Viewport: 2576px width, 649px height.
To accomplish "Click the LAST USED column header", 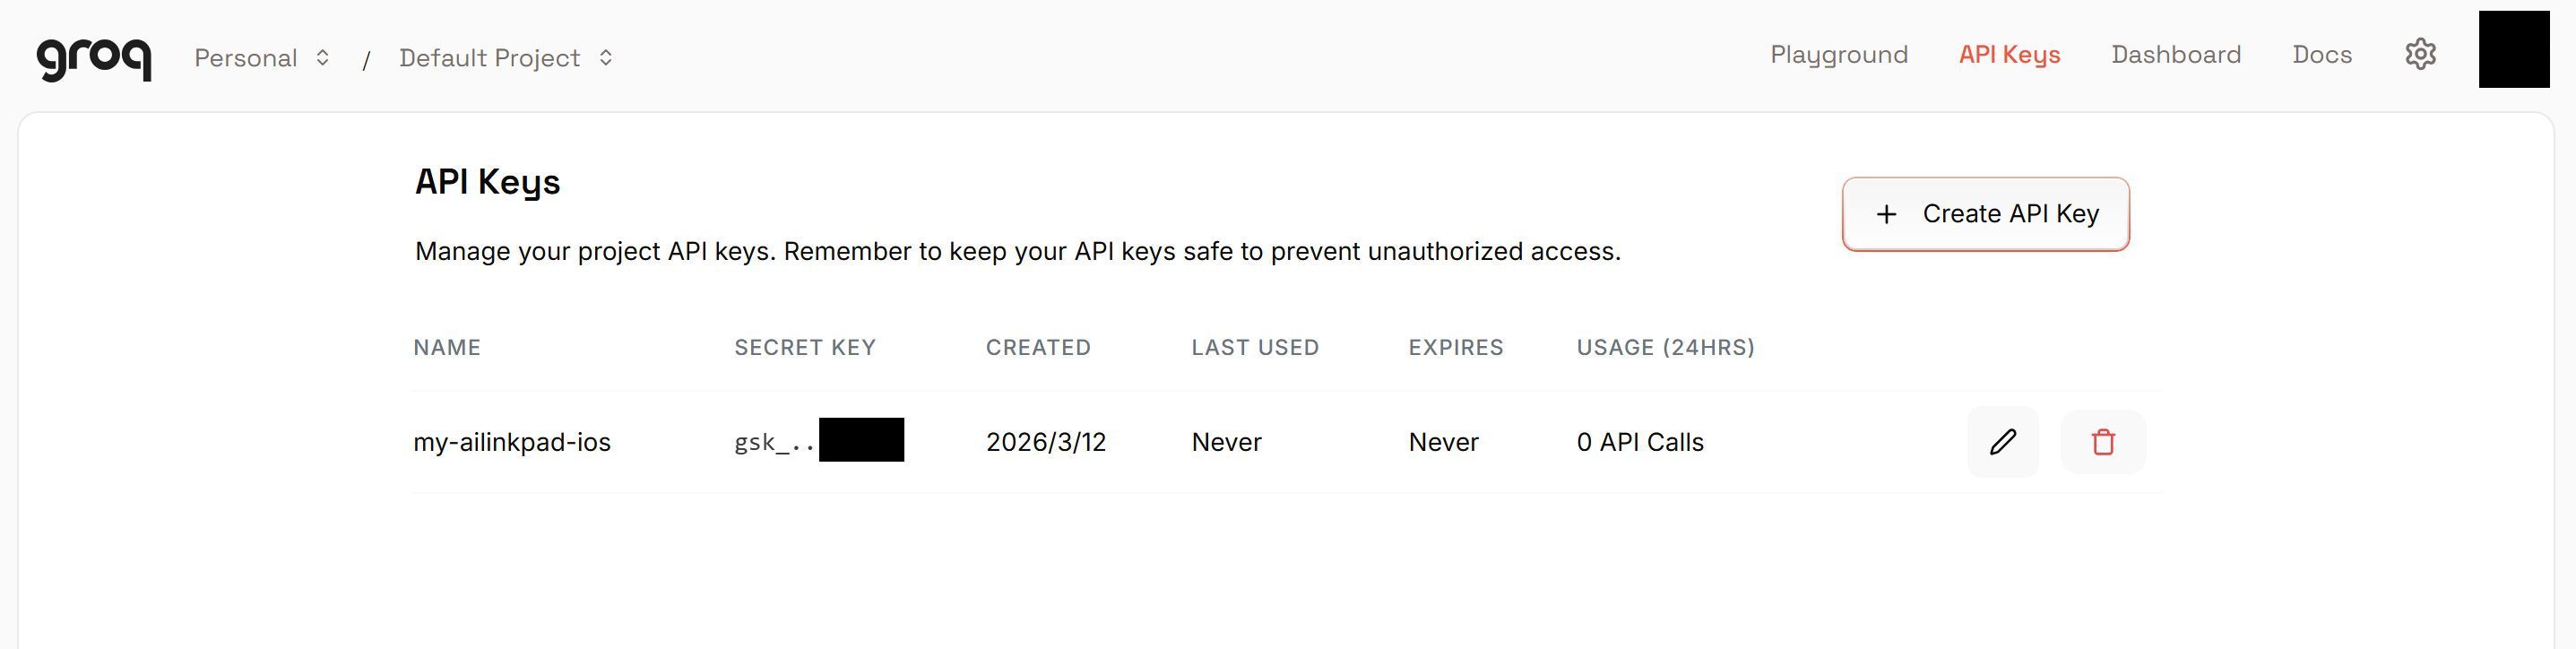I will tap(1255, 348).
